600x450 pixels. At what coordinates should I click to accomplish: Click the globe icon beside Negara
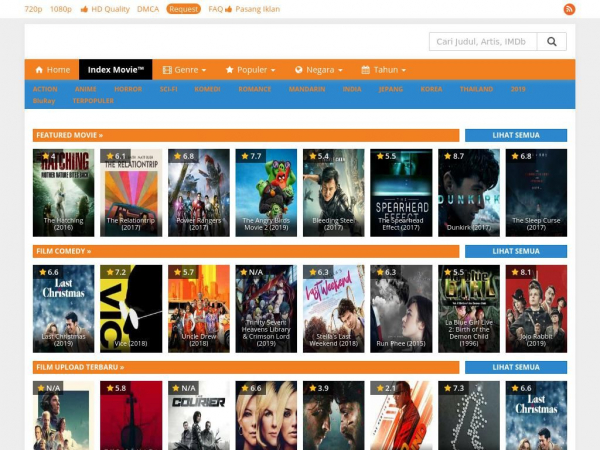pyautogui.click(x=299, y=70)
